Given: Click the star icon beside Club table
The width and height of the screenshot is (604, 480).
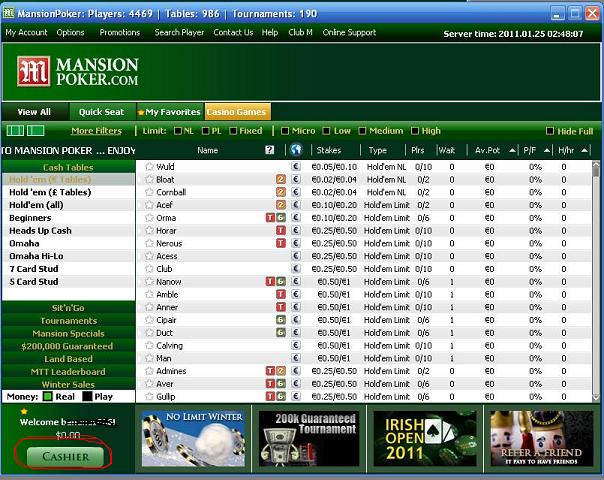Looking at the screenshot, I should pos(149,269).
